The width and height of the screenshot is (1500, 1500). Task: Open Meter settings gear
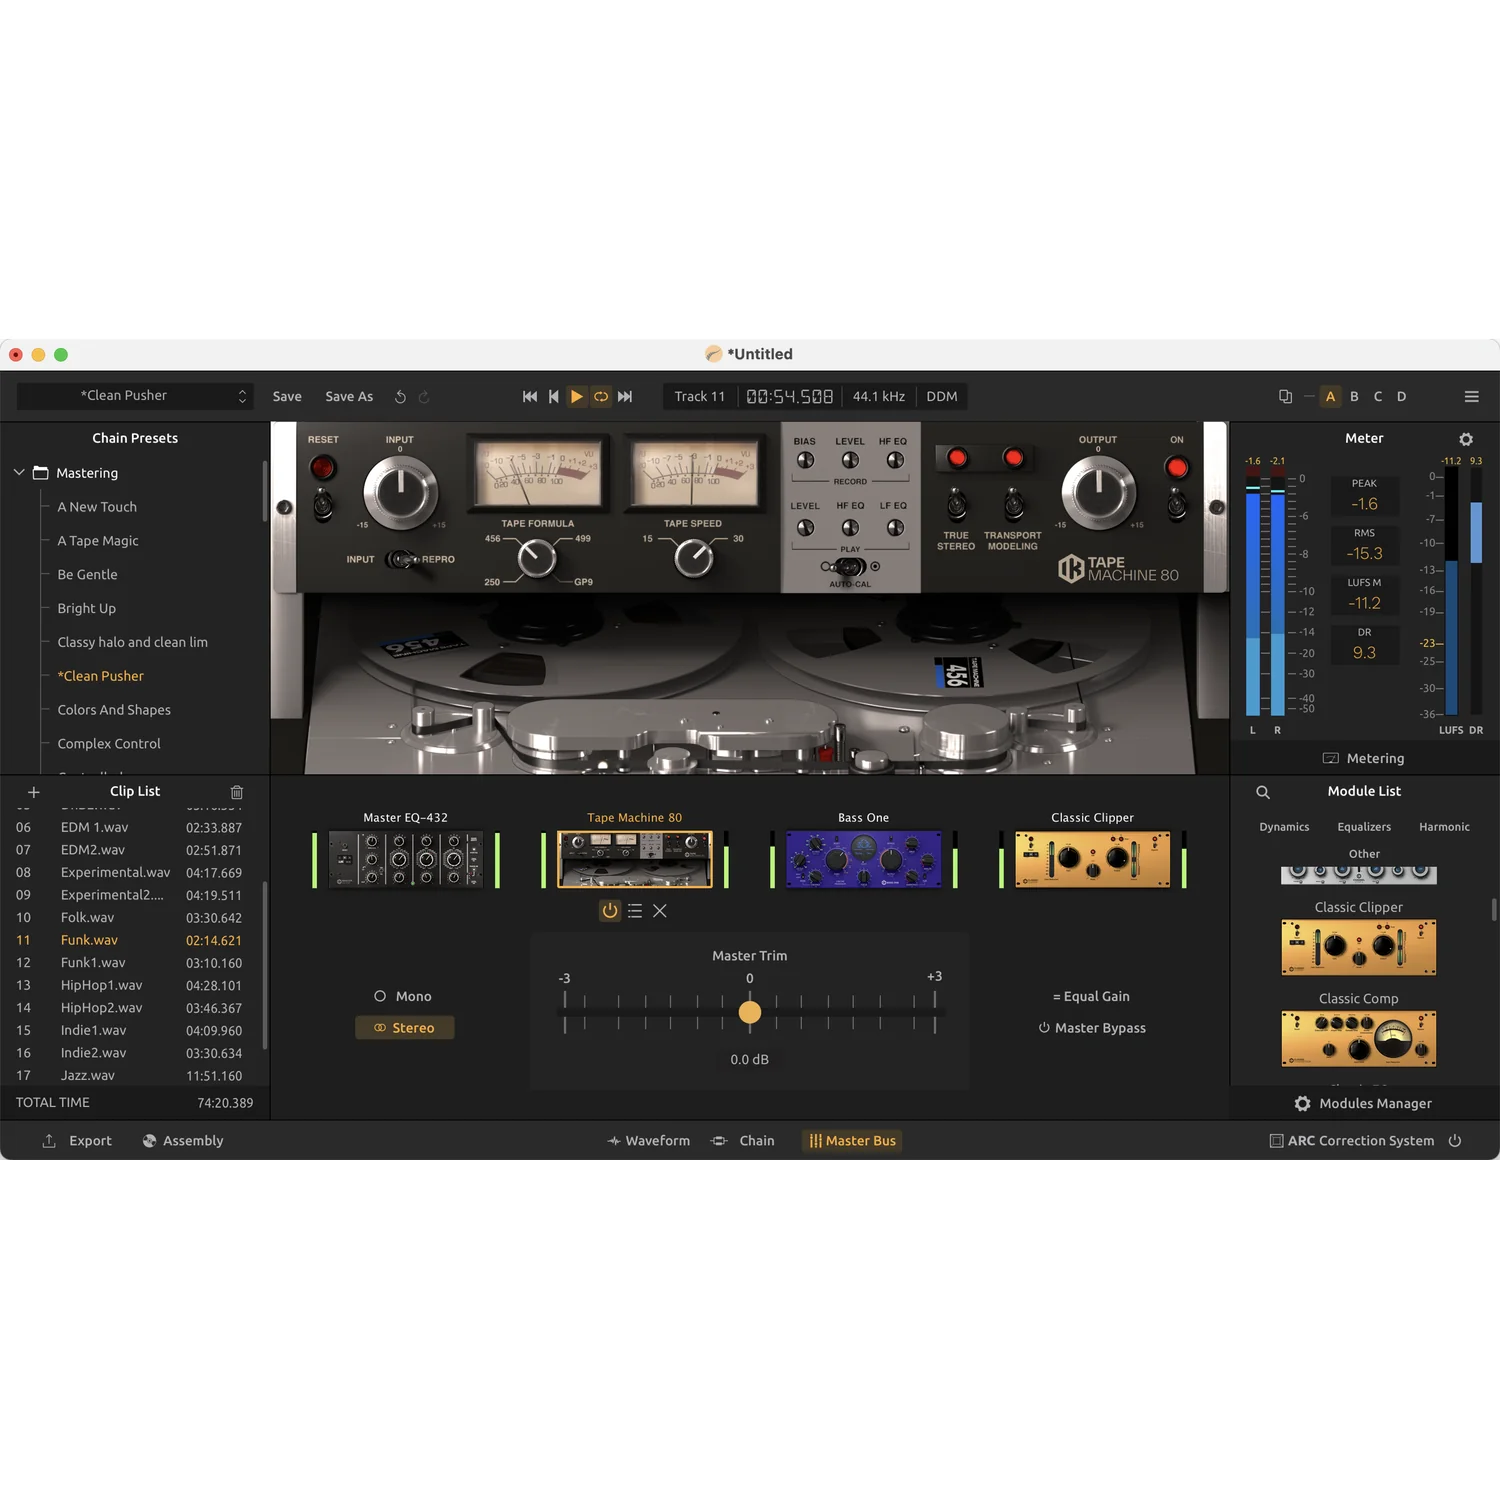(x=1466, y=439)
